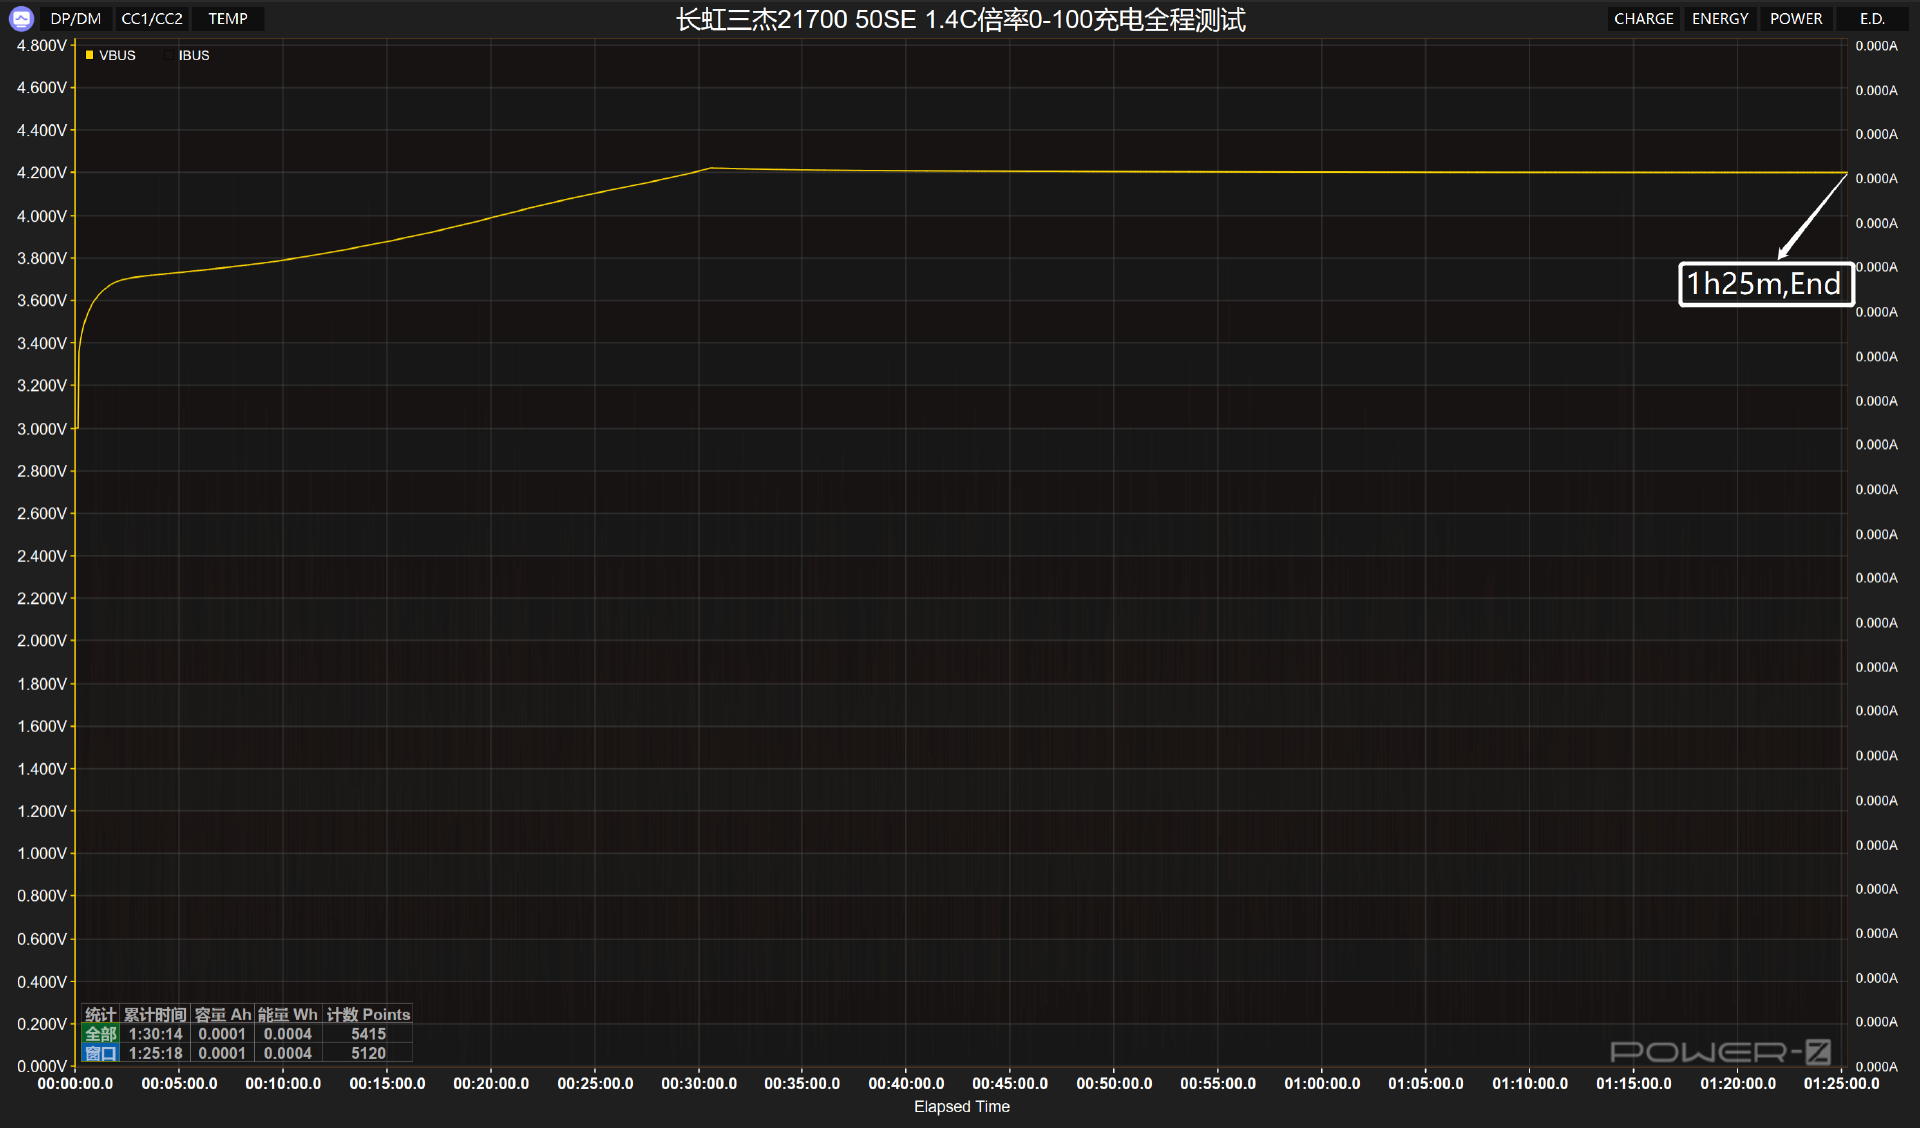The image size is (1920, 1128).
Task: Click the 4.200V voltage axis label
Action: point(42,173)
